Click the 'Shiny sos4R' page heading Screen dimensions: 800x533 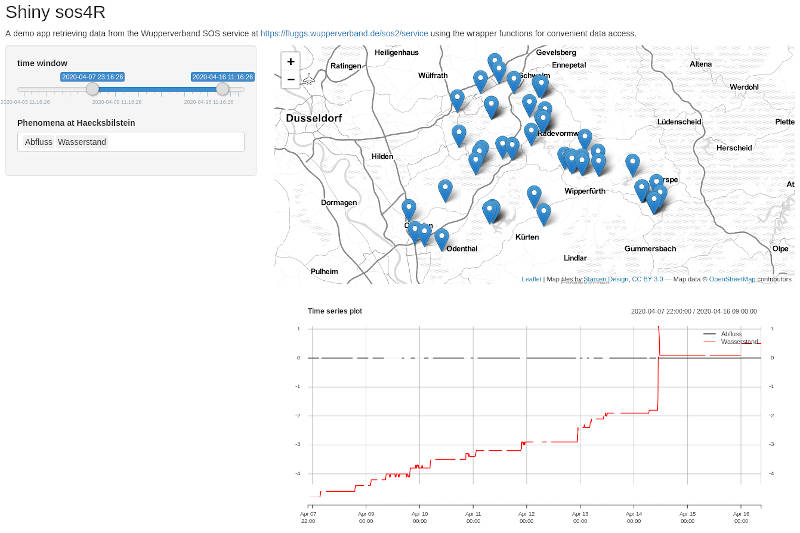tap(55, 12)
